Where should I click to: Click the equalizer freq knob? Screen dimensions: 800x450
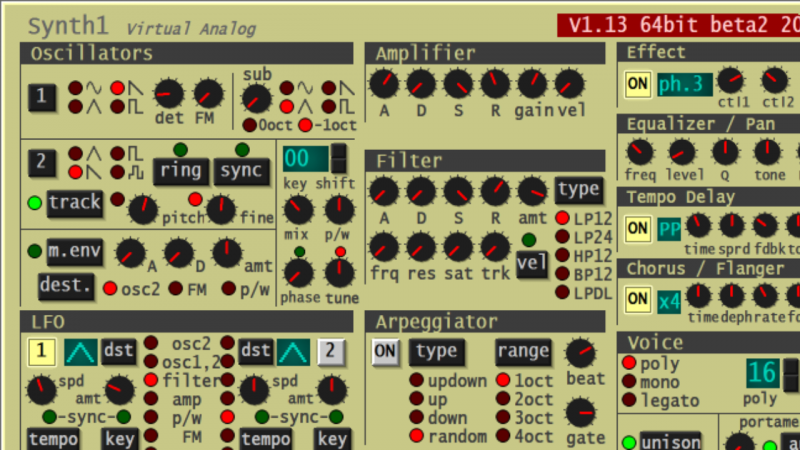640,152
